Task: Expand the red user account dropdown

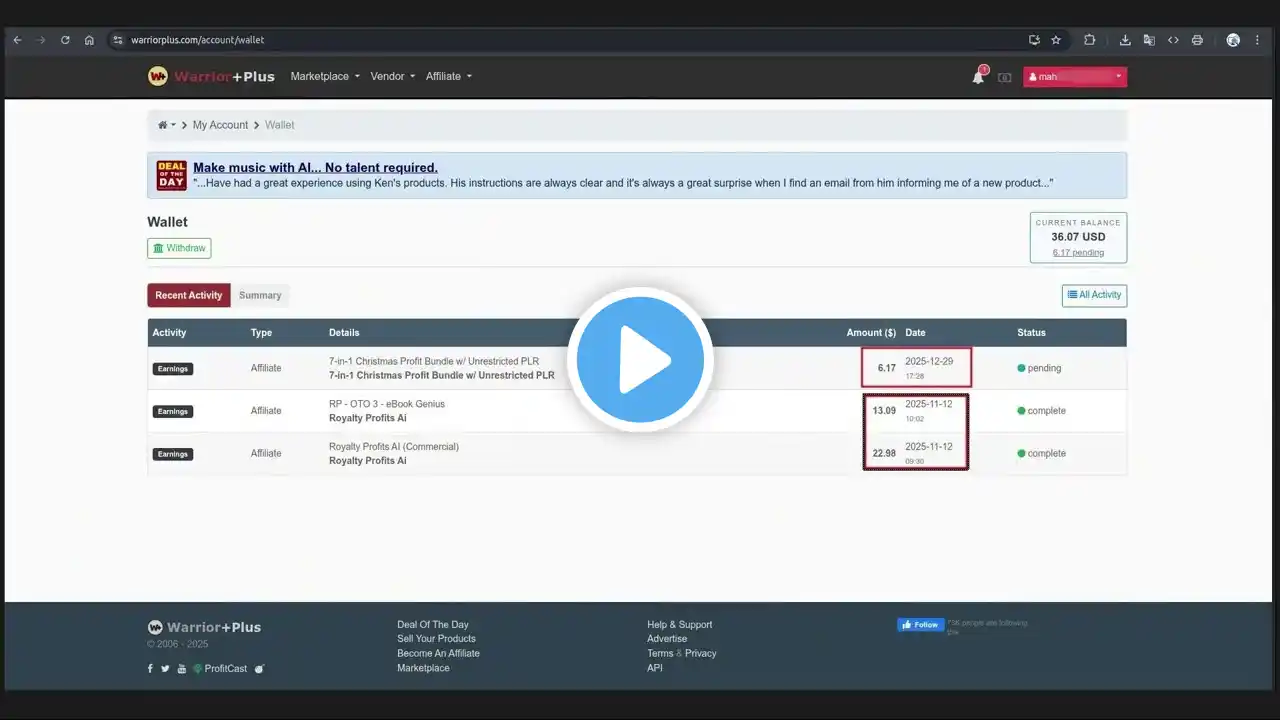Action: click(1075, 77)
